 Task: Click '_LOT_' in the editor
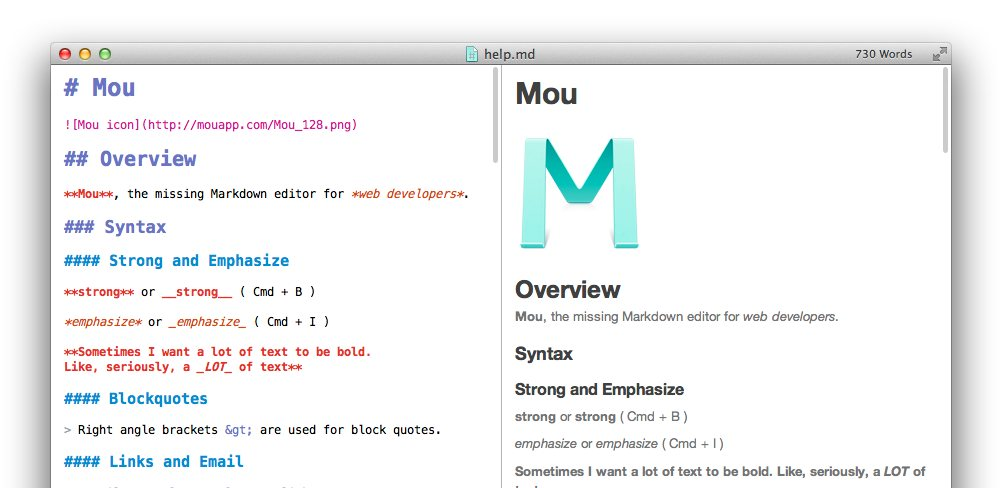coord(215,367)
